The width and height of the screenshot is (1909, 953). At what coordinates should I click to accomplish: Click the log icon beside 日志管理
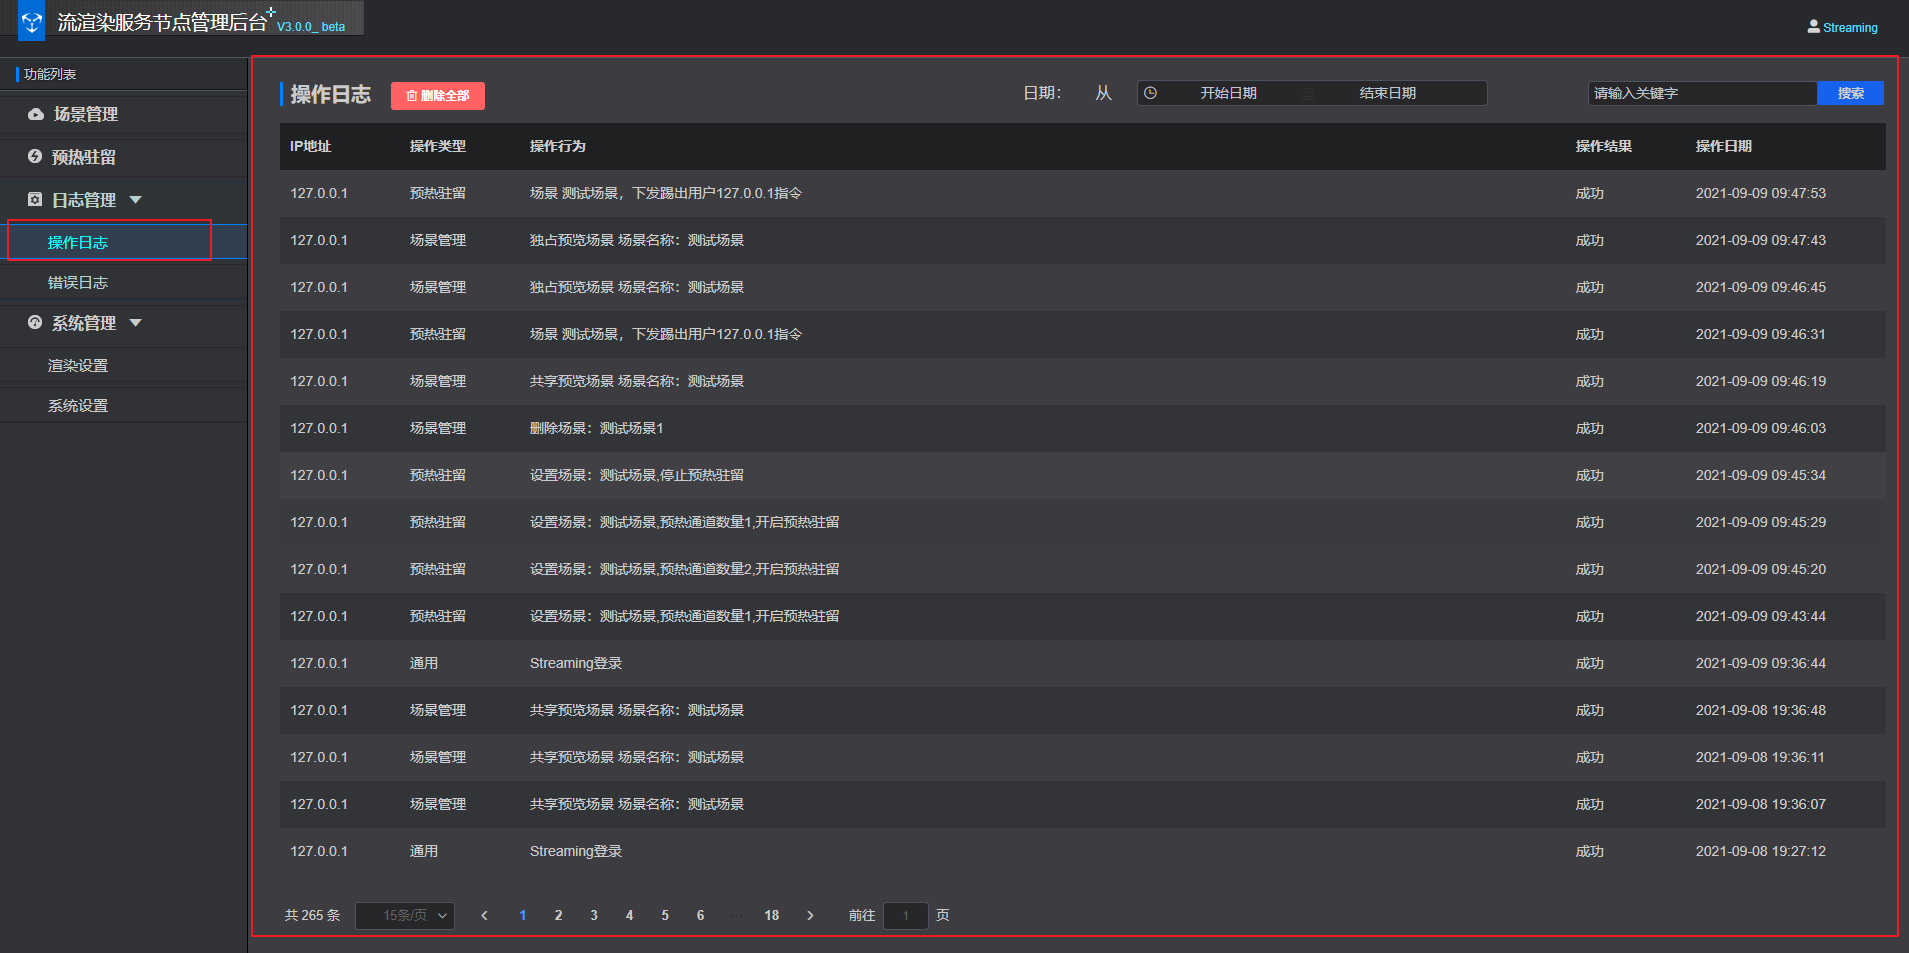[35, 200]
